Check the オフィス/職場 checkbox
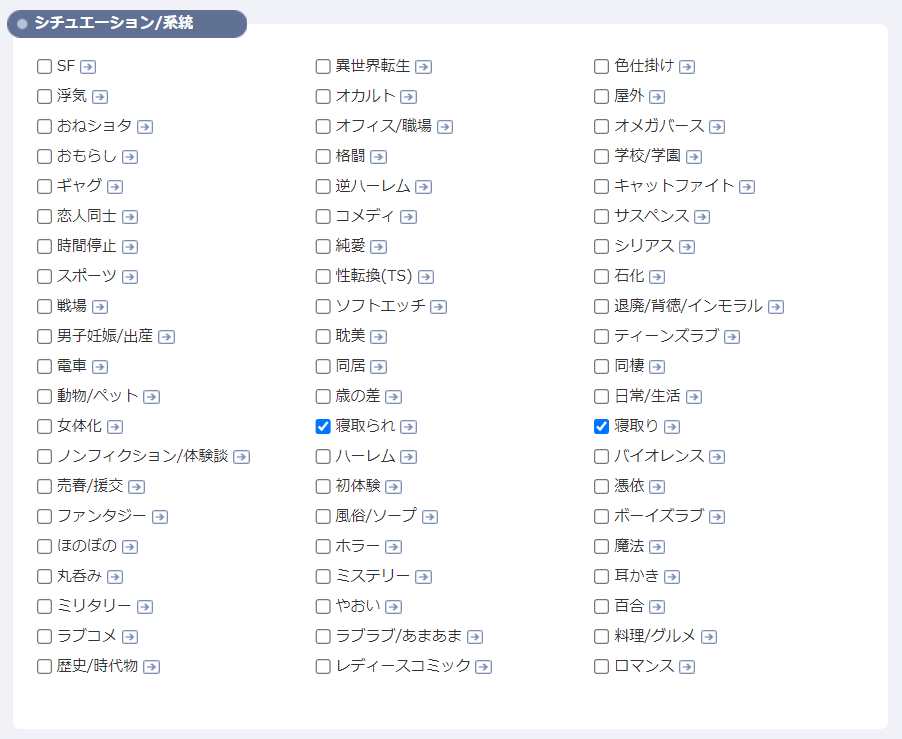This screenshot has width=902, height=739. click(323, 126)
